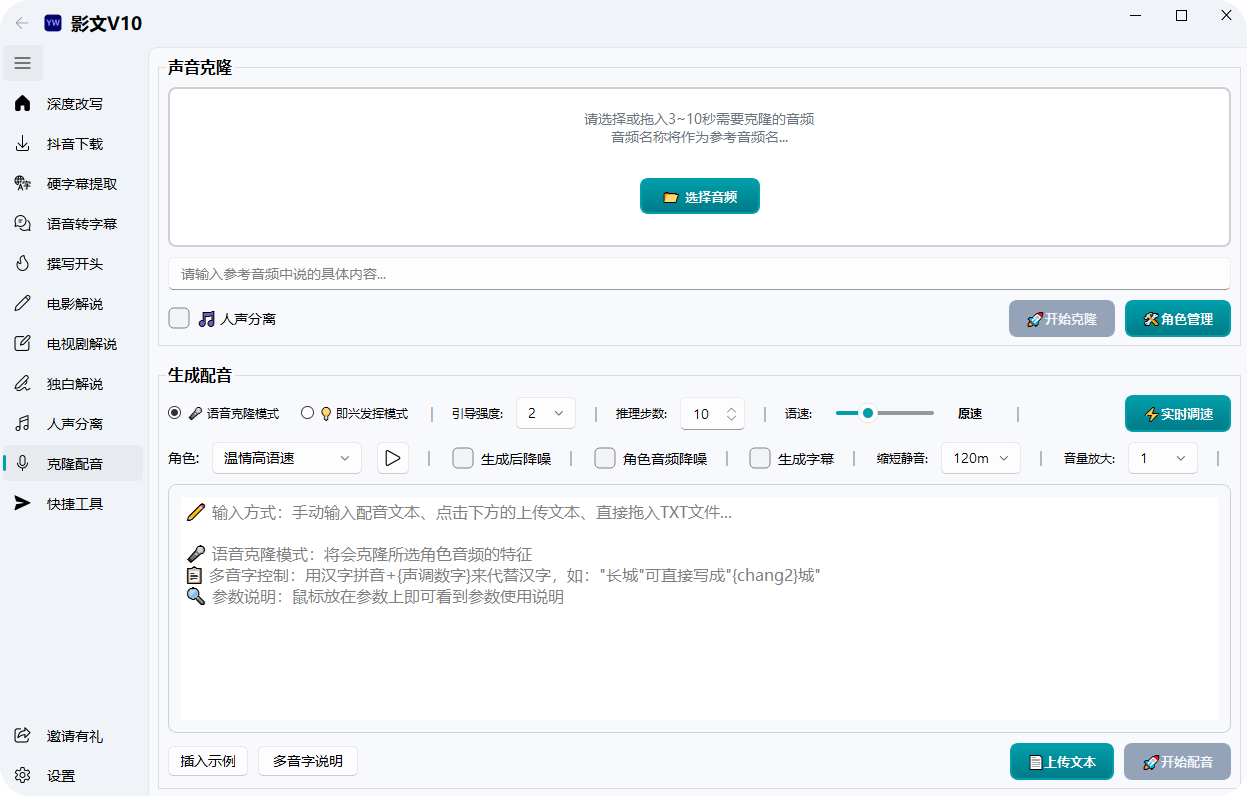Click the 语音转字幕 sidebar icon

point(22,224)
